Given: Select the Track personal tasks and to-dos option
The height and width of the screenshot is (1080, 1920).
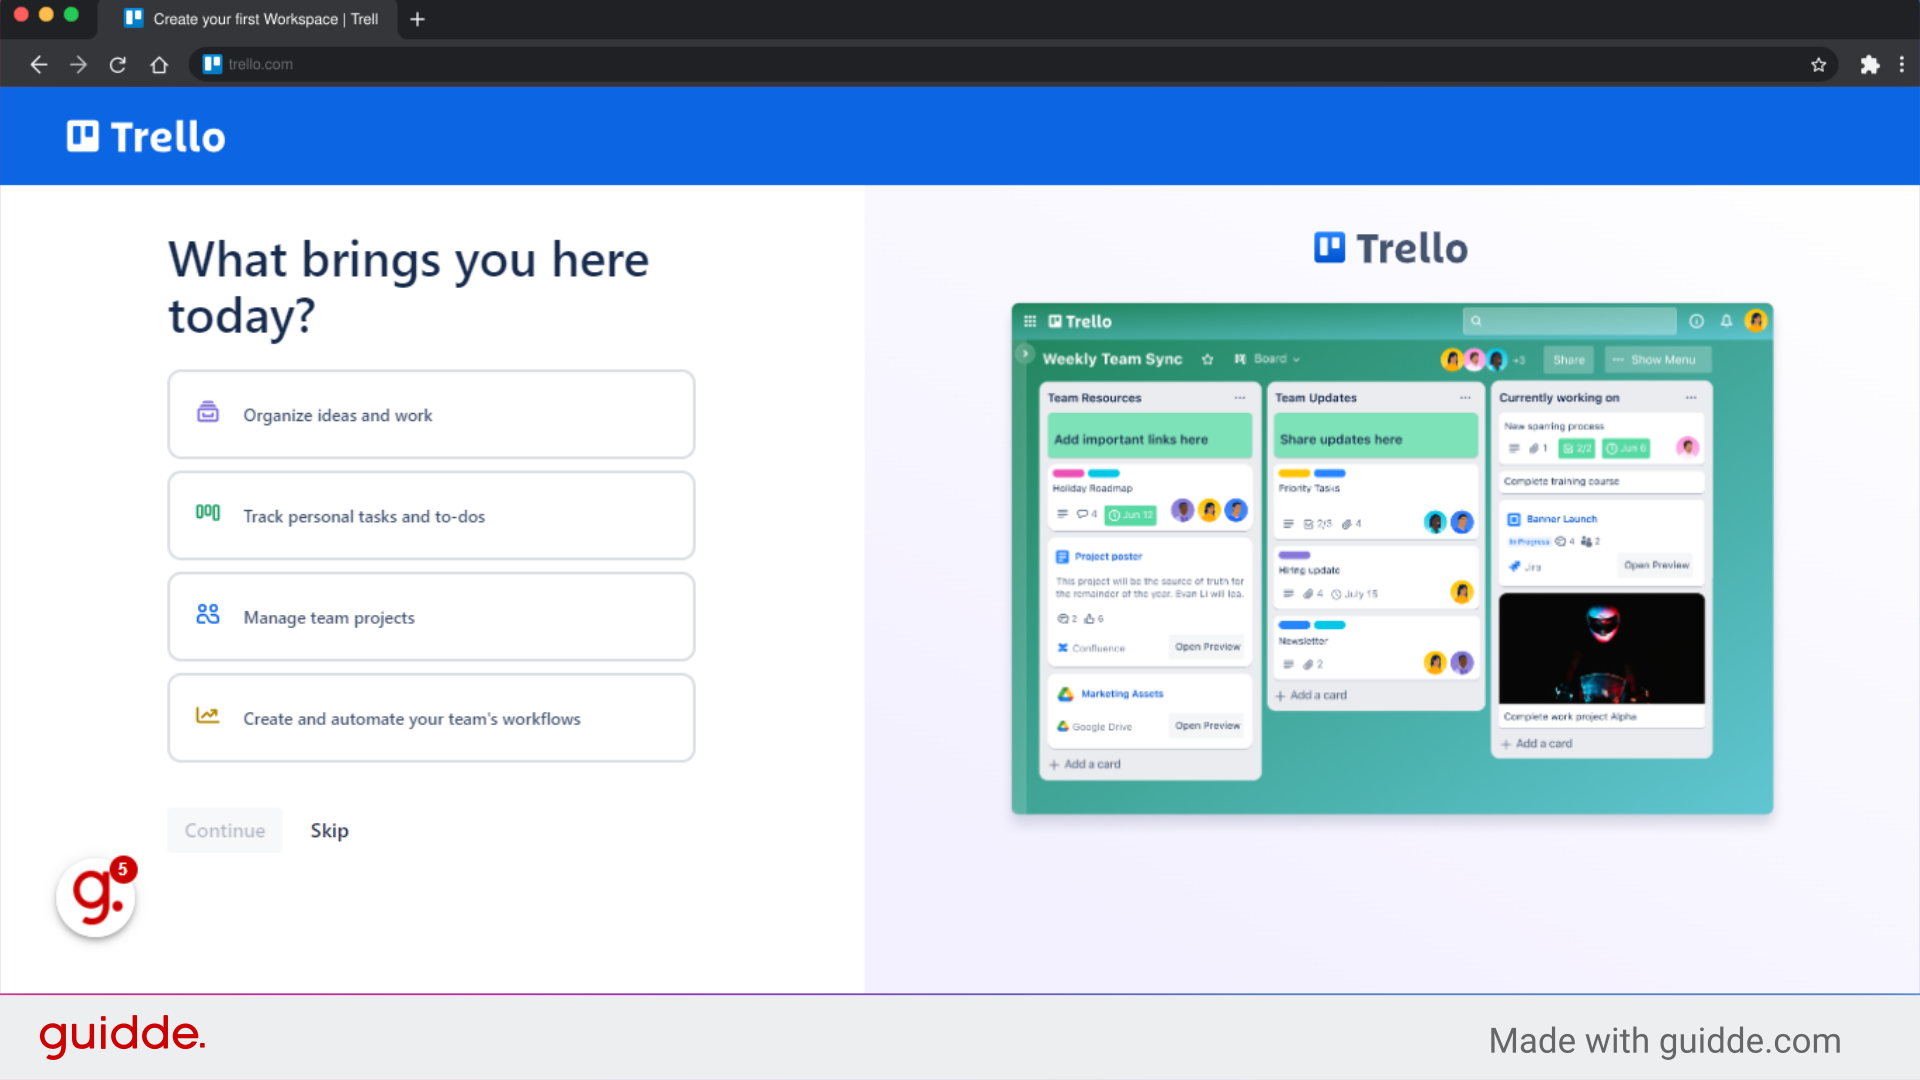Looking at the screenshot, I should 431,515.
